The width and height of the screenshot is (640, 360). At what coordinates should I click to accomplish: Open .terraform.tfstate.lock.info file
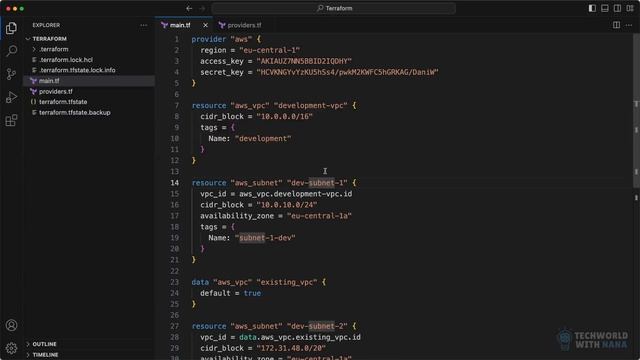(77, 70)
